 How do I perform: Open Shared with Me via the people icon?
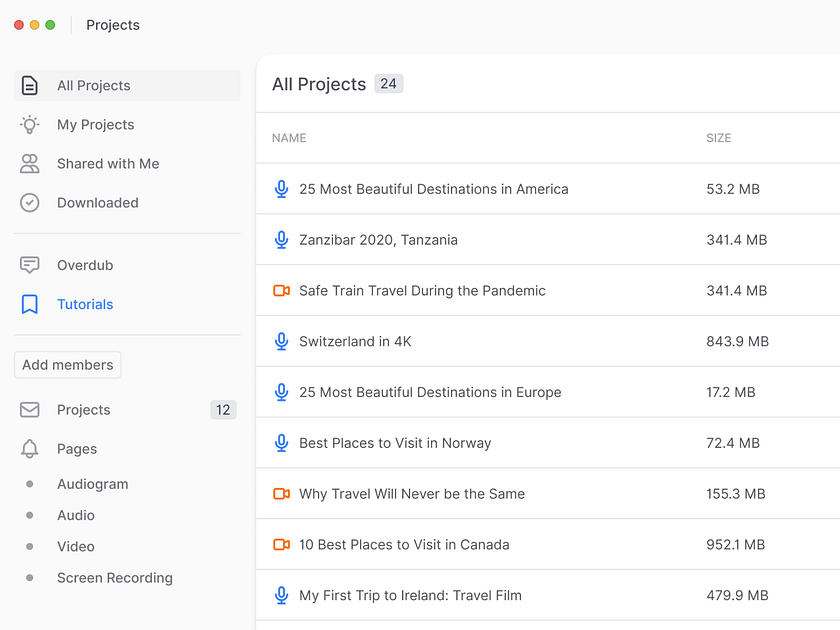[30, 163]
